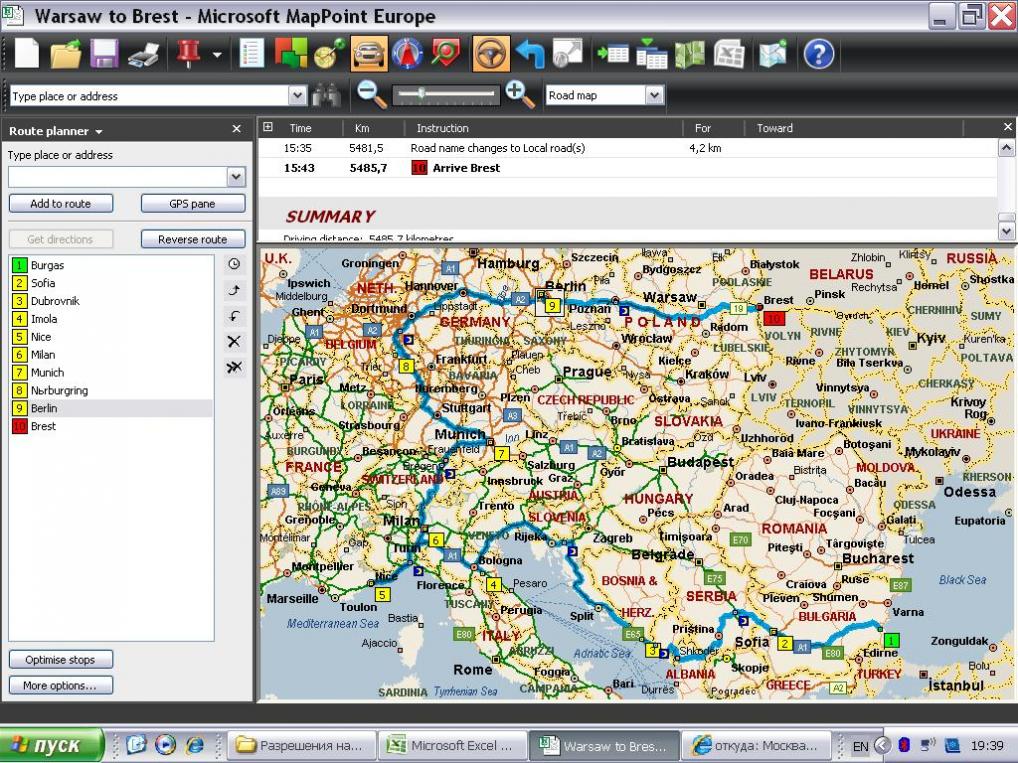
Task: Click the map settings icon beside Help
Action: click(x=773, y=53)
